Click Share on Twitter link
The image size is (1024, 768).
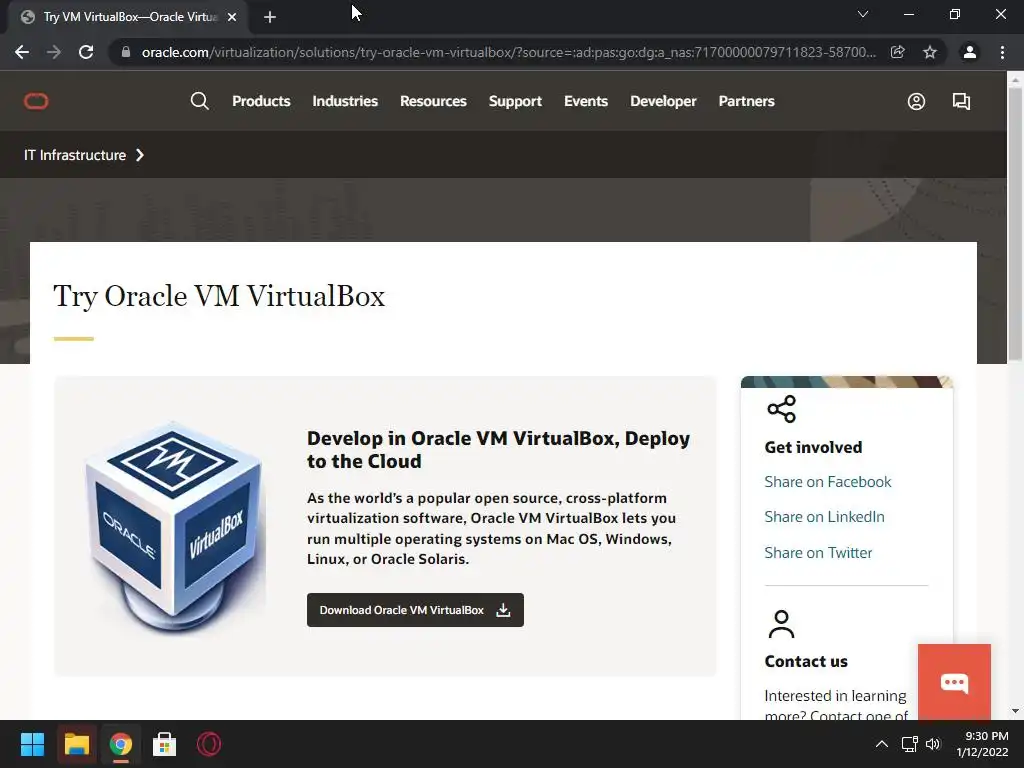818,553
